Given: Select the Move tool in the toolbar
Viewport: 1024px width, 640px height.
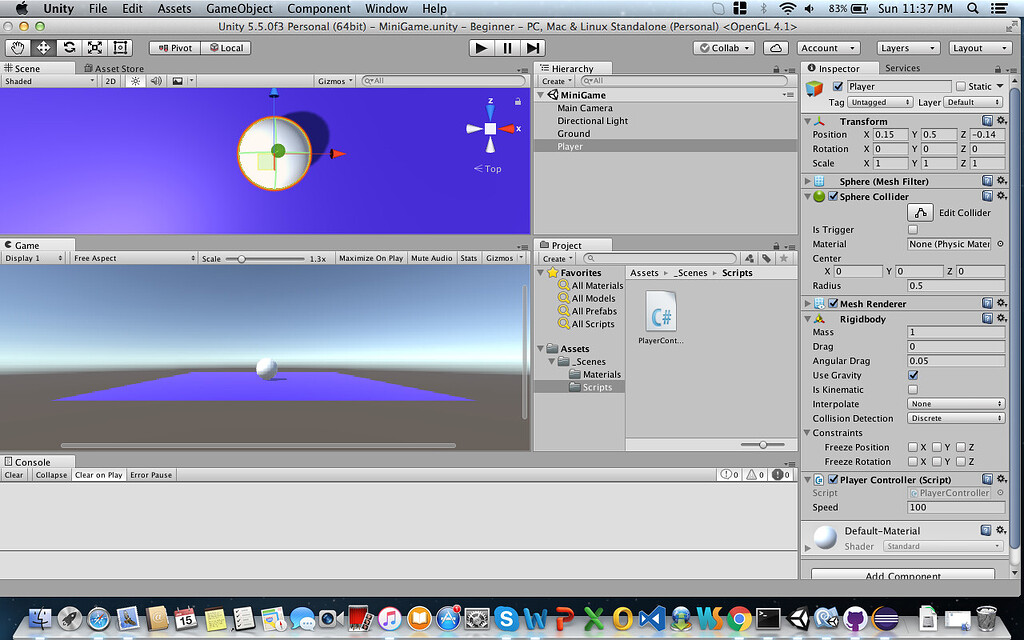Looking at the screenshot, I should click(x=42, y=47).
